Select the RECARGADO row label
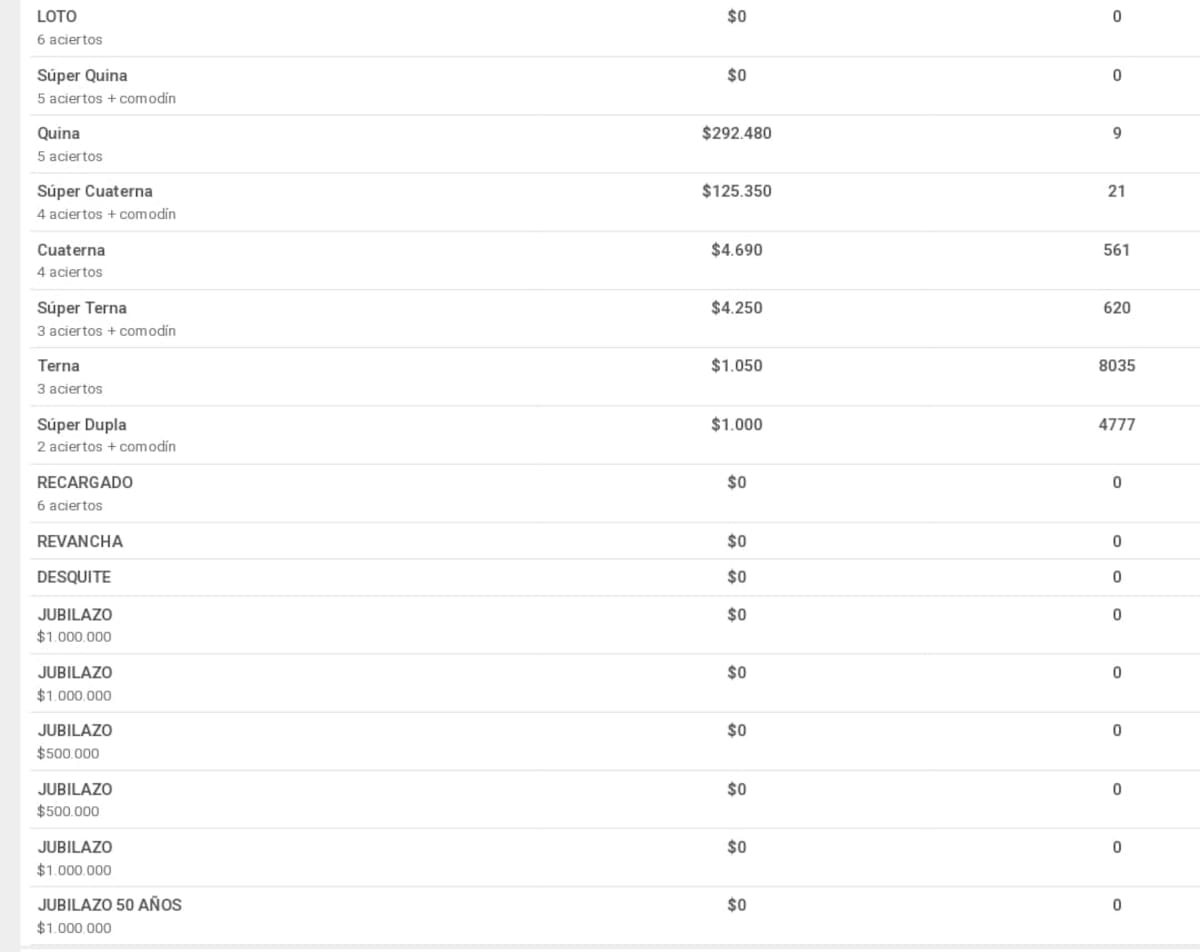This screenshot has height=952, width=1200. coord(85,482)
